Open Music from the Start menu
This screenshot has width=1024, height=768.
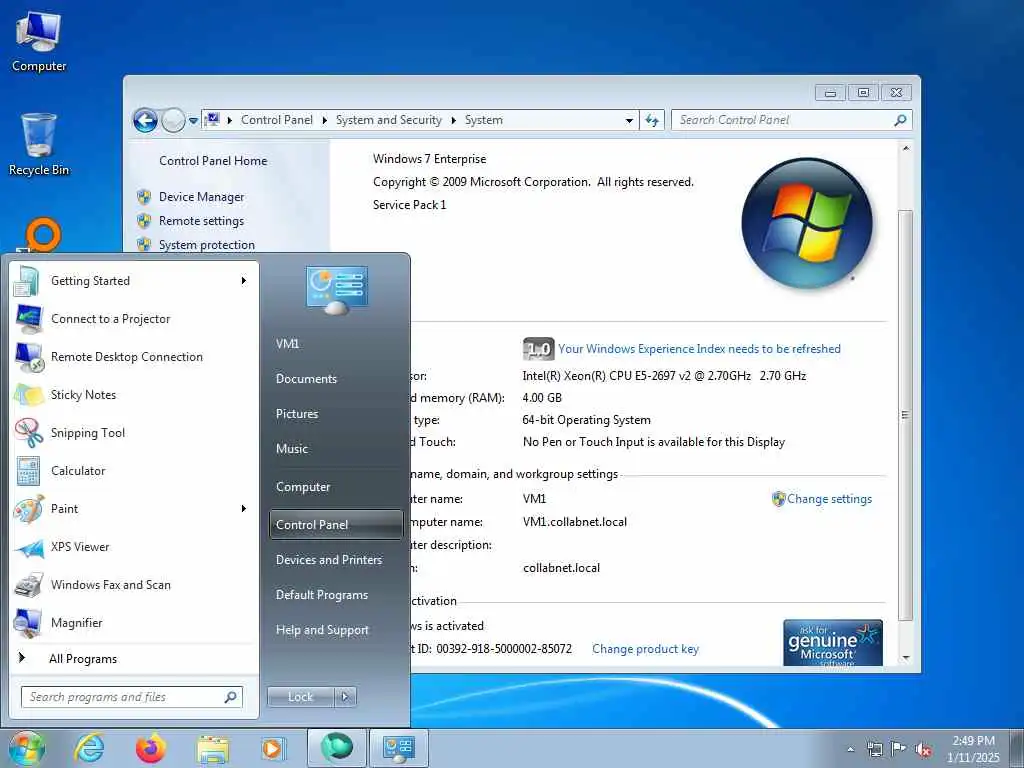[292, 449]
